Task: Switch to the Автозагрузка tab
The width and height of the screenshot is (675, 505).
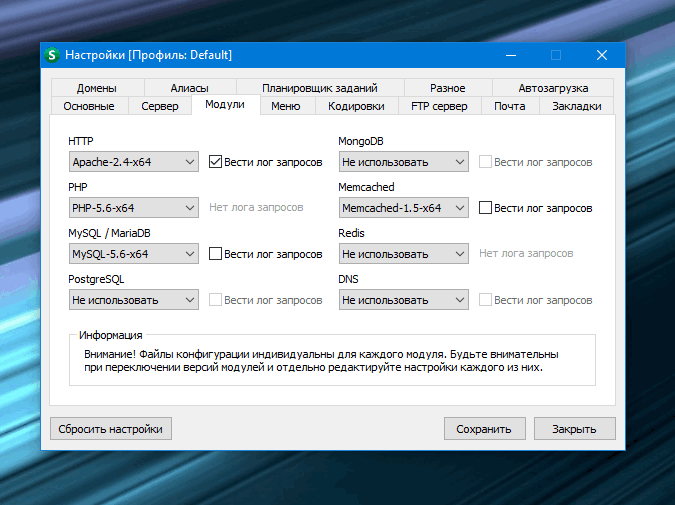Action: 553,88
